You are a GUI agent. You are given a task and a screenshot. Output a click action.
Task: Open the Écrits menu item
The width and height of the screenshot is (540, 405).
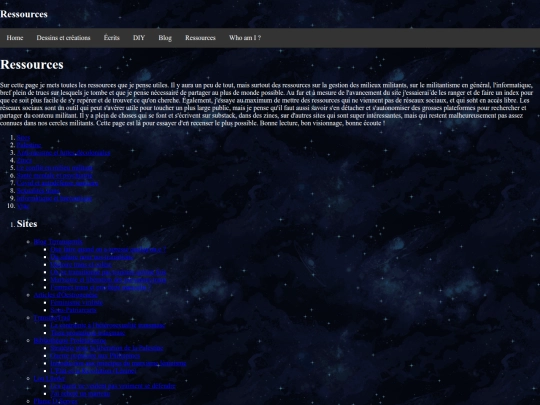[112, 38]
